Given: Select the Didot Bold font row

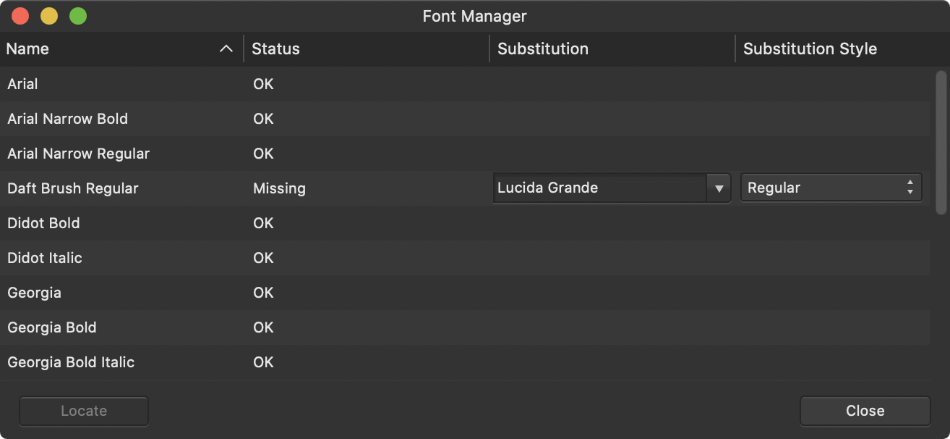Looking at the screenshot, I should [x=44, y=223].
